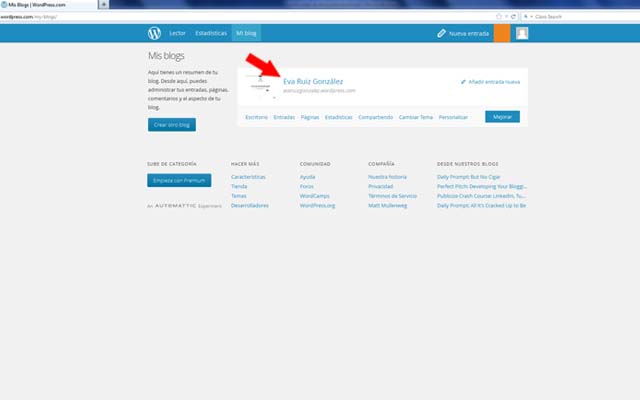The height and width of the screenshot is (400, 640).
Task: Click the user avatar icon in header
Action: [x=522, y=33]
